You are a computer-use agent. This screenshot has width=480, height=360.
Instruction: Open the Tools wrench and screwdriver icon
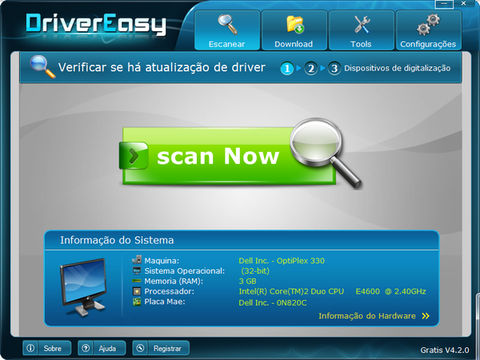tap(362, 24)
